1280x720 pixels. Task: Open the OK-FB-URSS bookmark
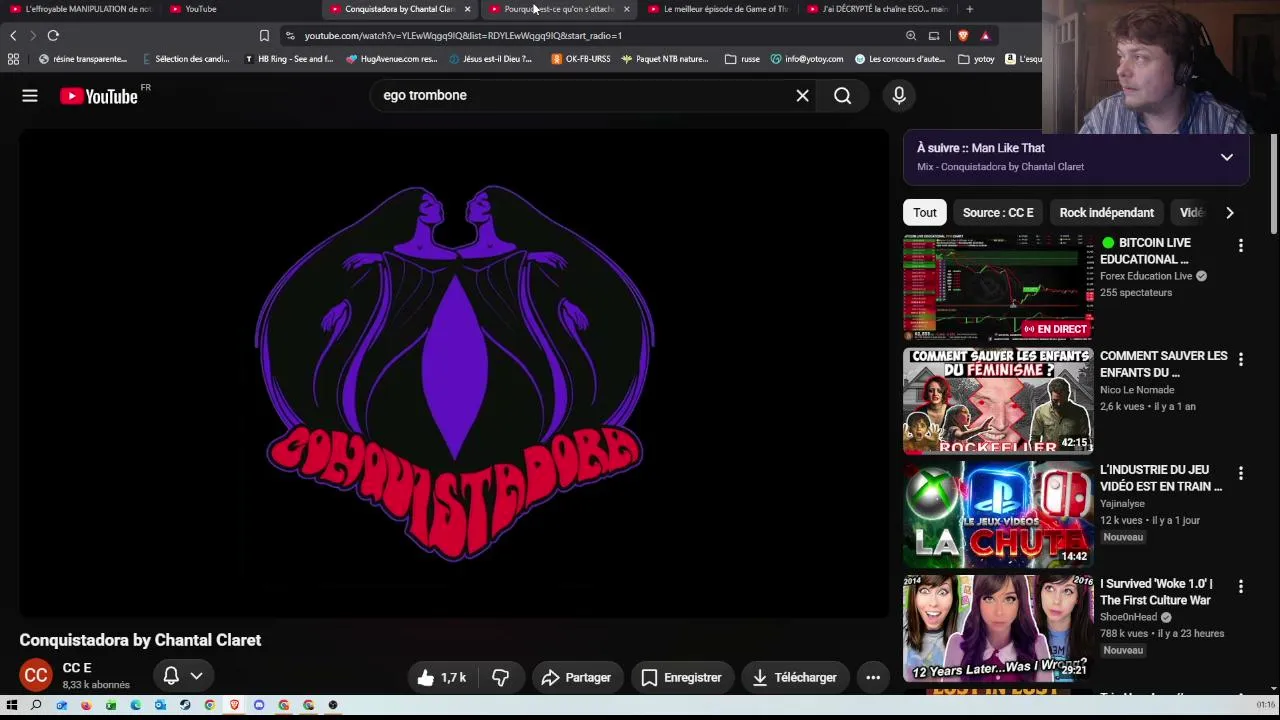[x=581, y=59]
